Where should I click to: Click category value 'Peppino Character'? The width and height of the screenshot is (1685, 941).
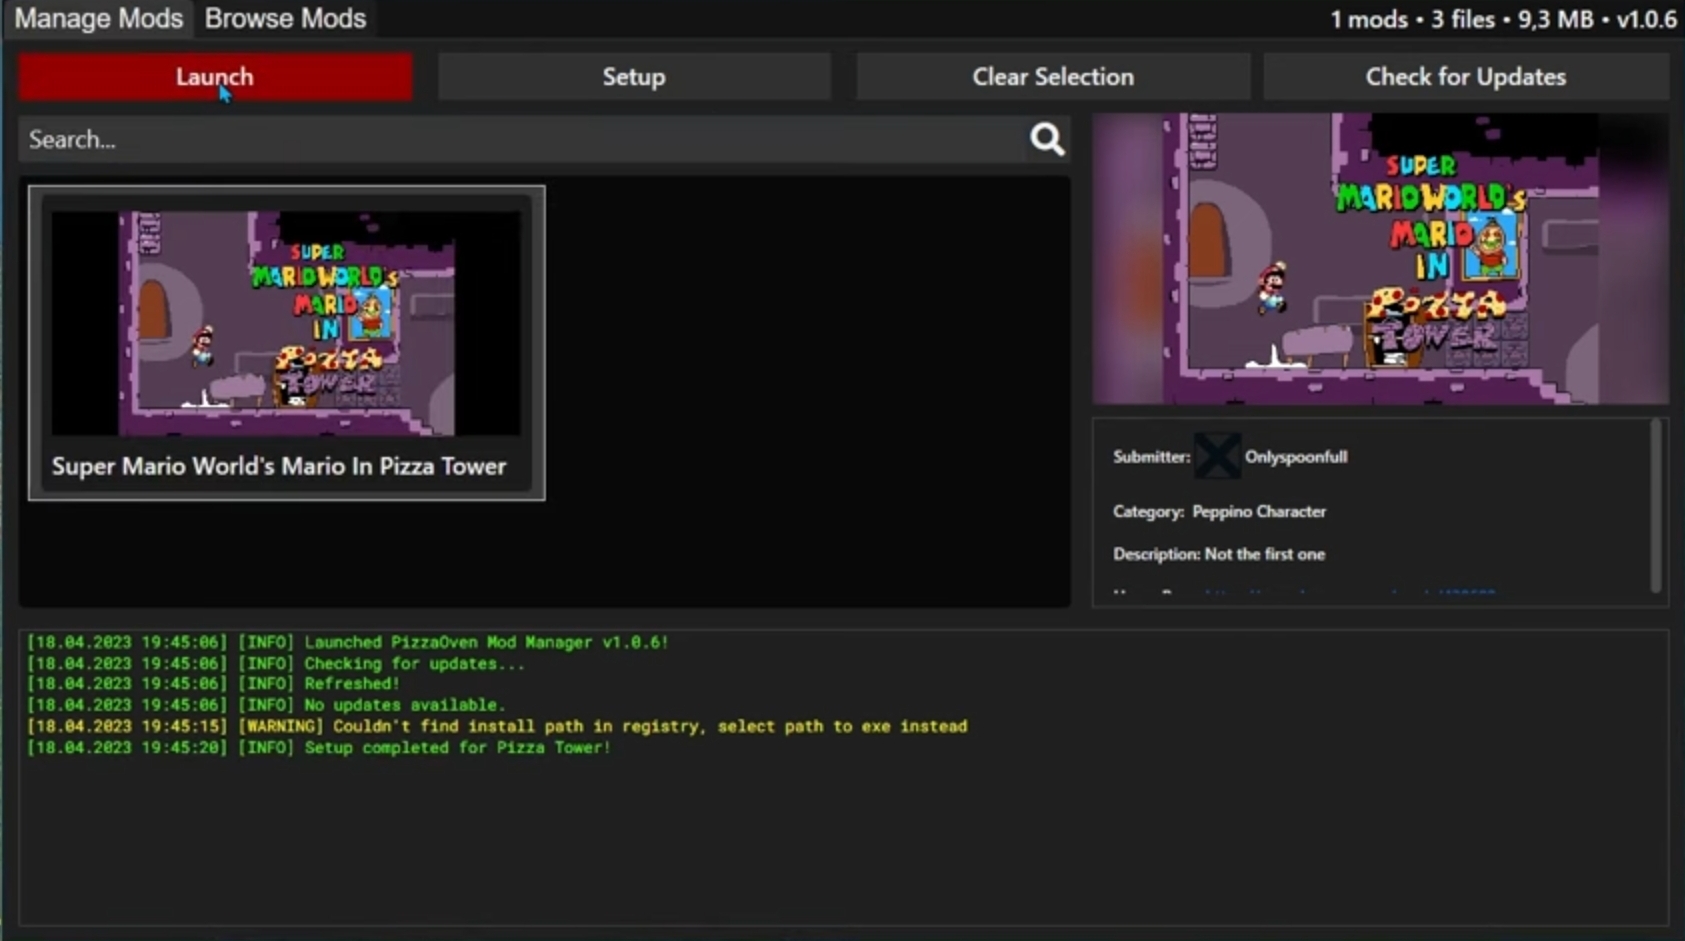[x=1259, y=511]
